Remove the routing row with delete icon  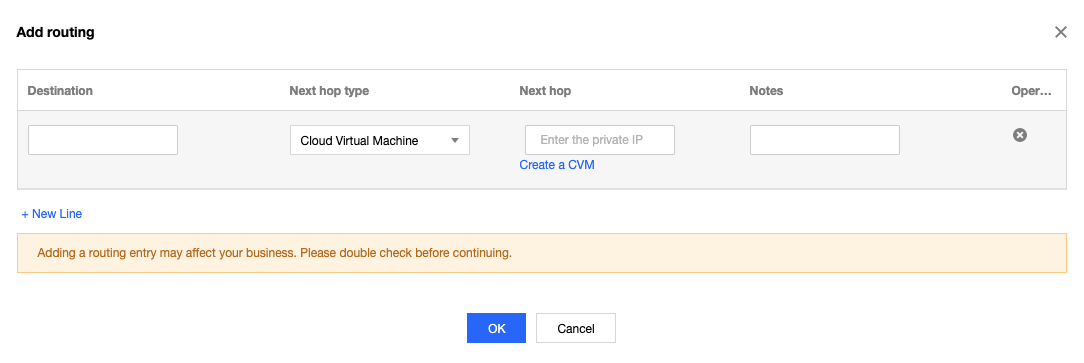click(1020, 135)
